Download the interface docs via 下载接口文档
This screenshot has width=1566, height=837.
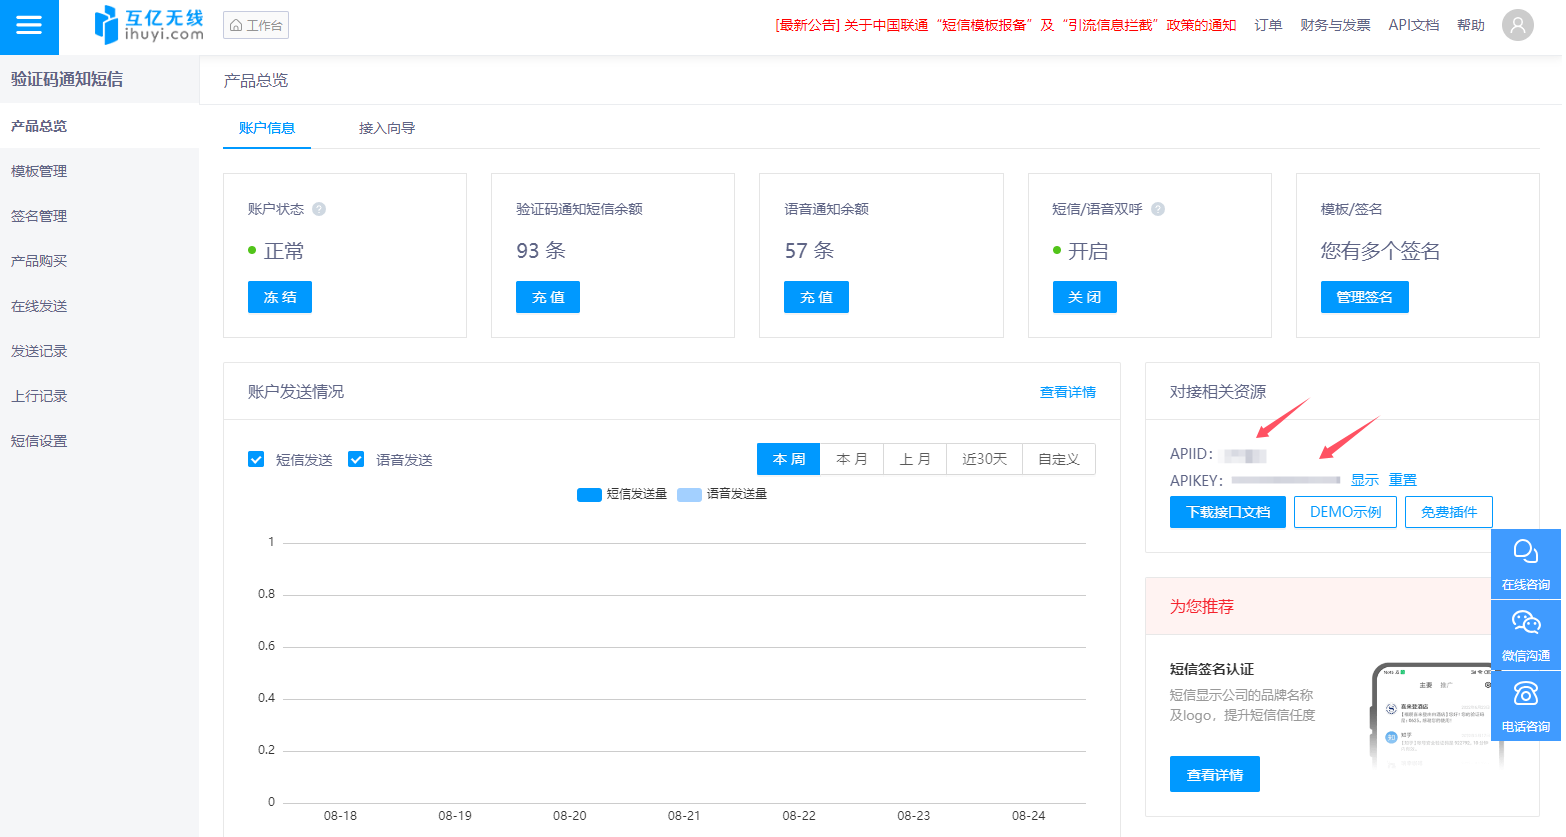[1228, 512]
